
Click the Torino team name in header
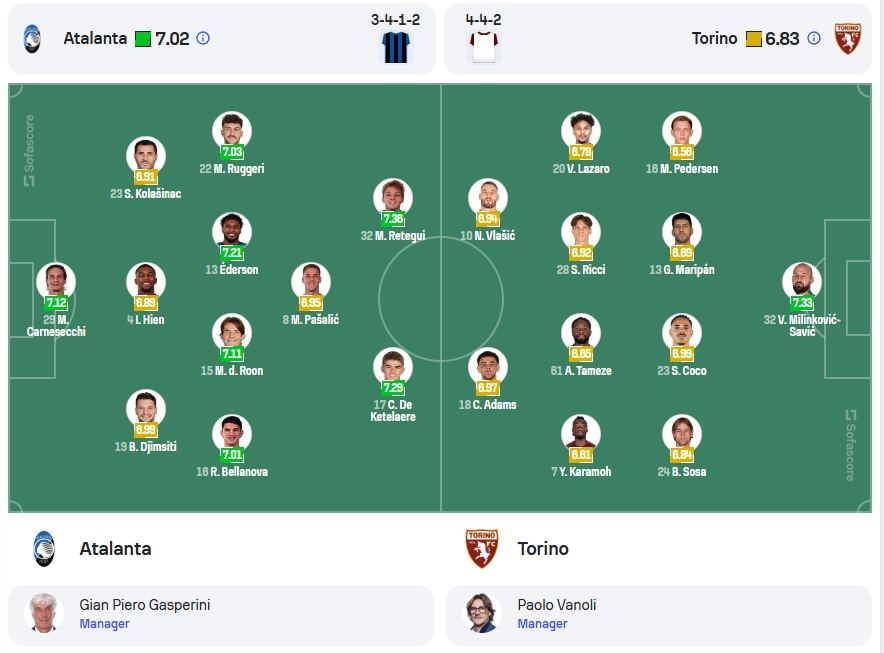pyautogui.click(x=714, y=38)
